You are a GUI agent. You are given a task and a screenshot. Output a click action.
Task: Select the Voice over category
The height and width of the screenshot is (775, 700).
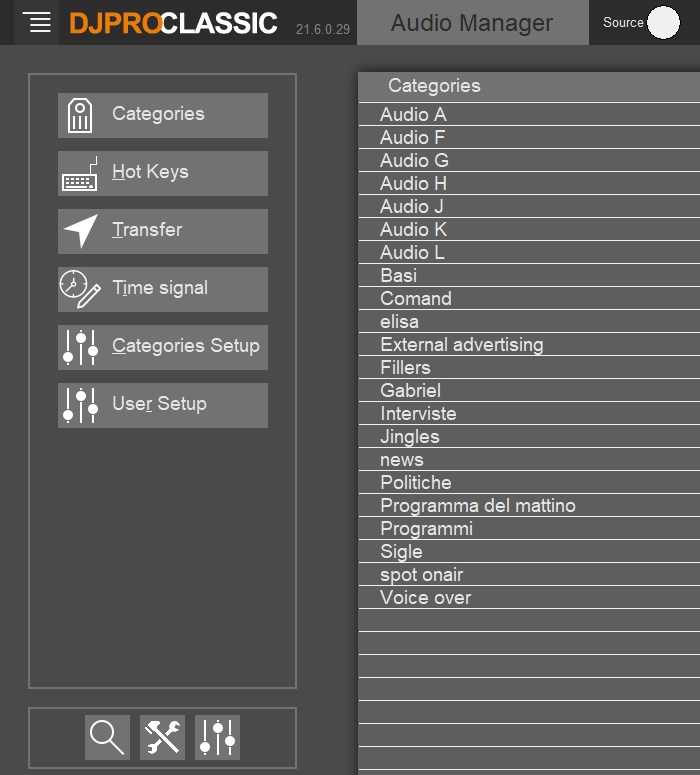(425, 598)
